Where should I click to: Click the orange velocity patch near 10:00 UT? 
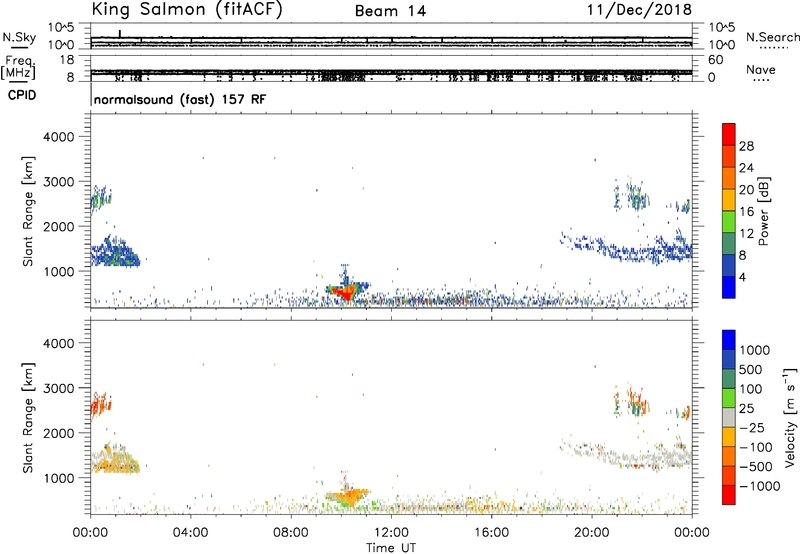(349, 496)
